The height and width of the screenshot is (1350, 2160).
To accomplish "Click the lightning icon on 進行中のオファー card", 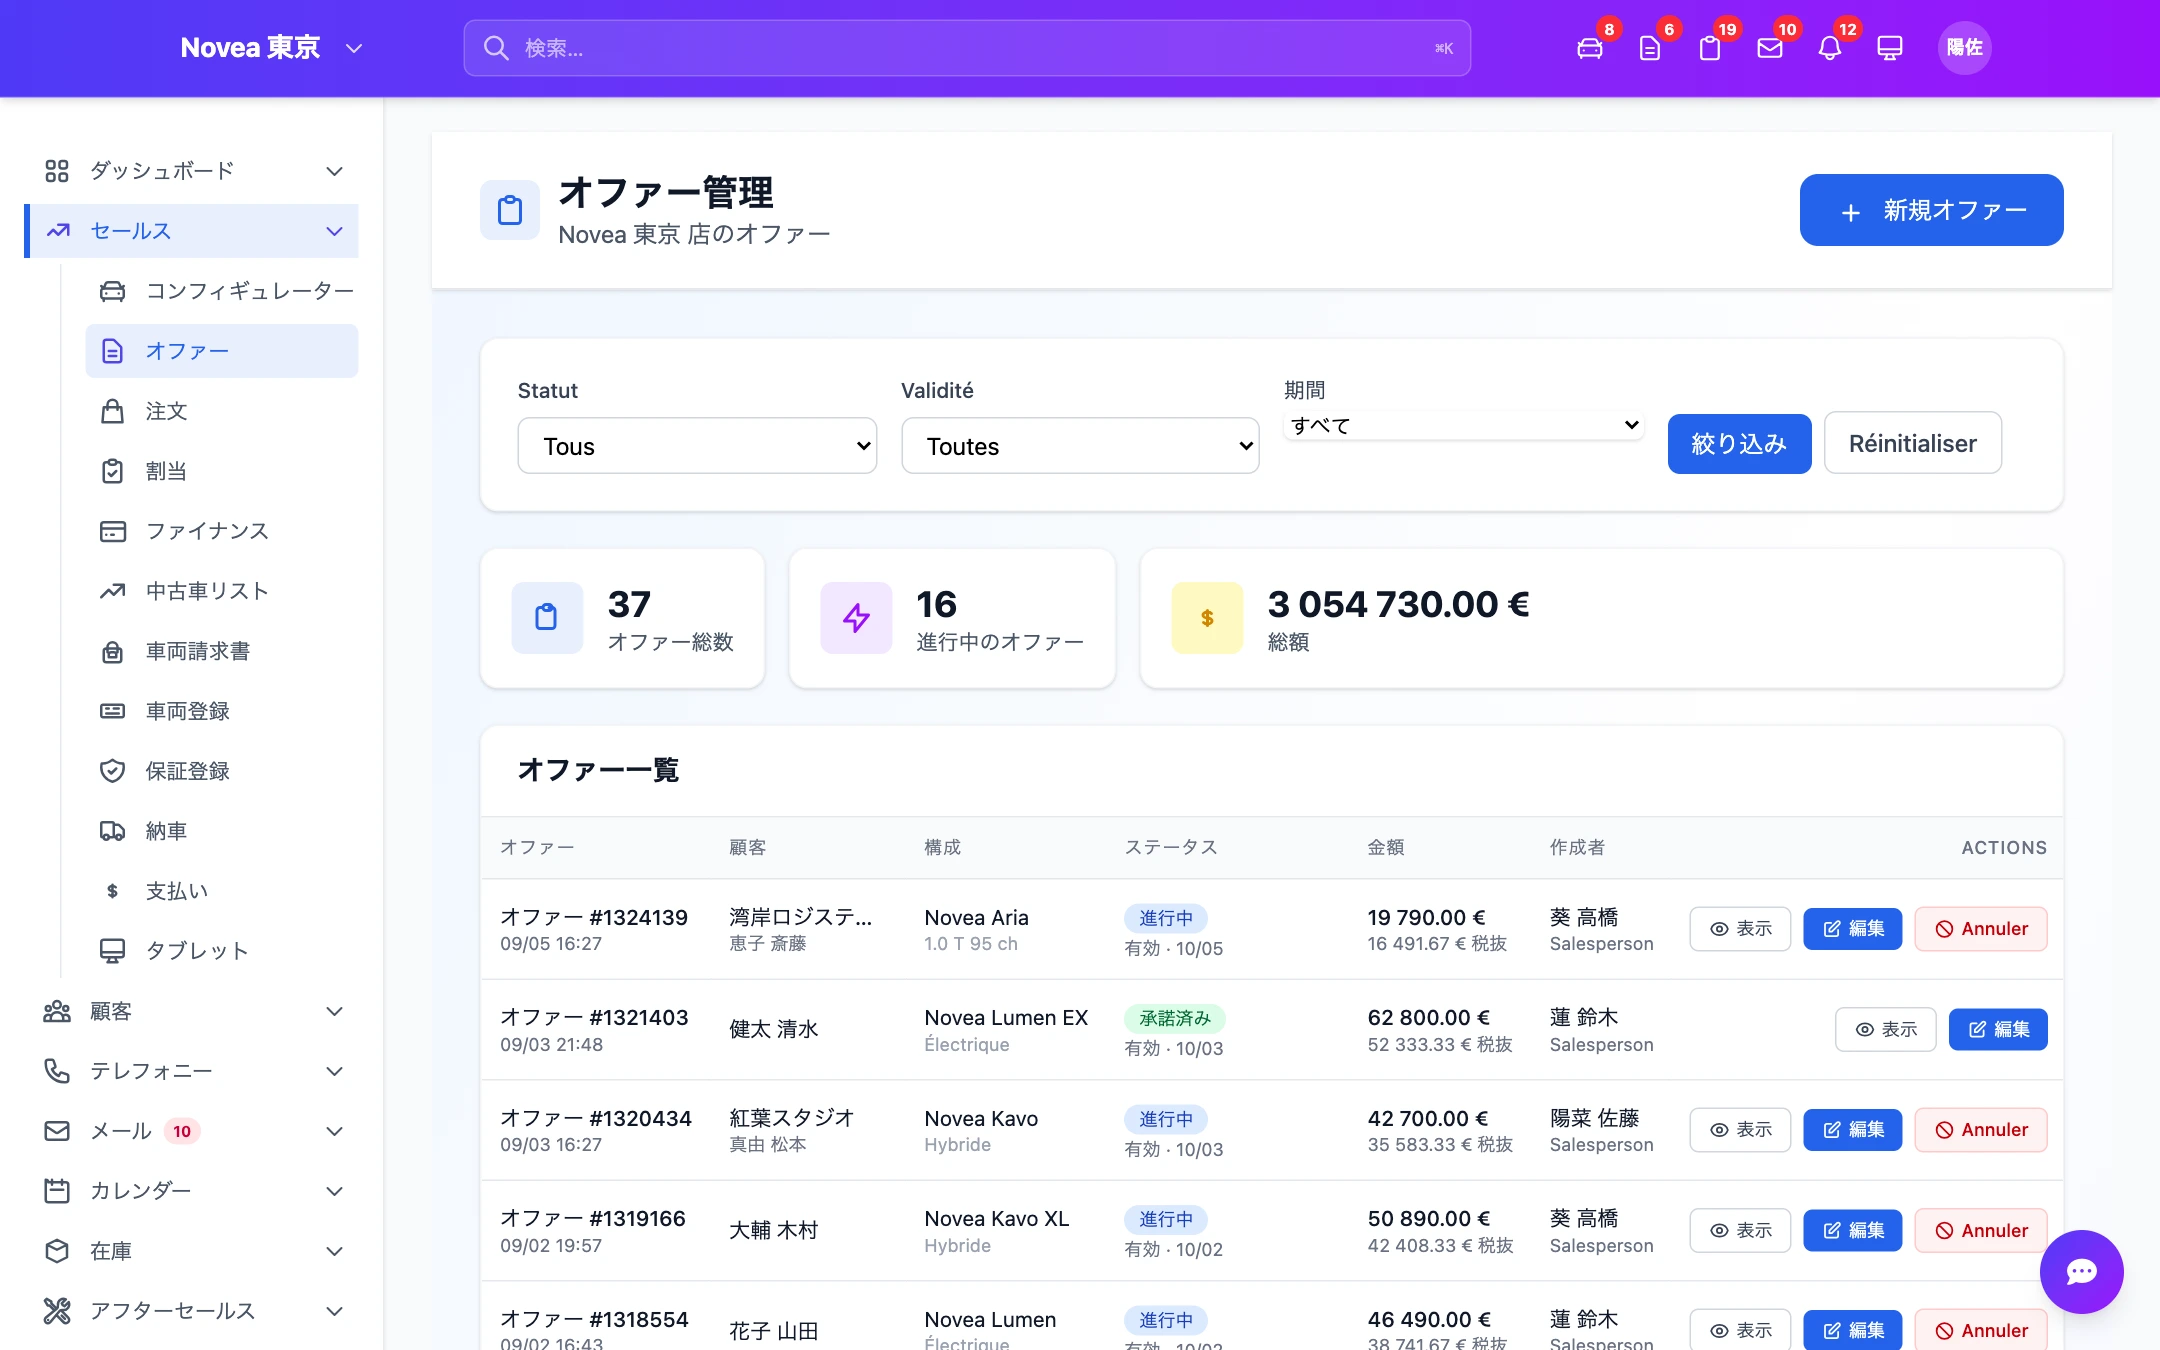I will tap(856, 617).
